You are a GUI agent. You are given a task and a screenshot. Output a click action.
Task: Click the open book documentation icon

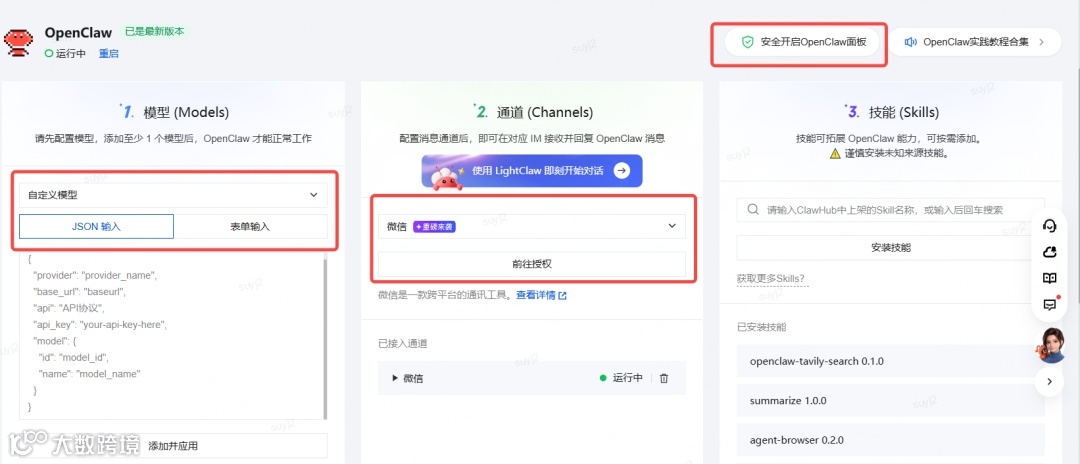click(1050, 278)
